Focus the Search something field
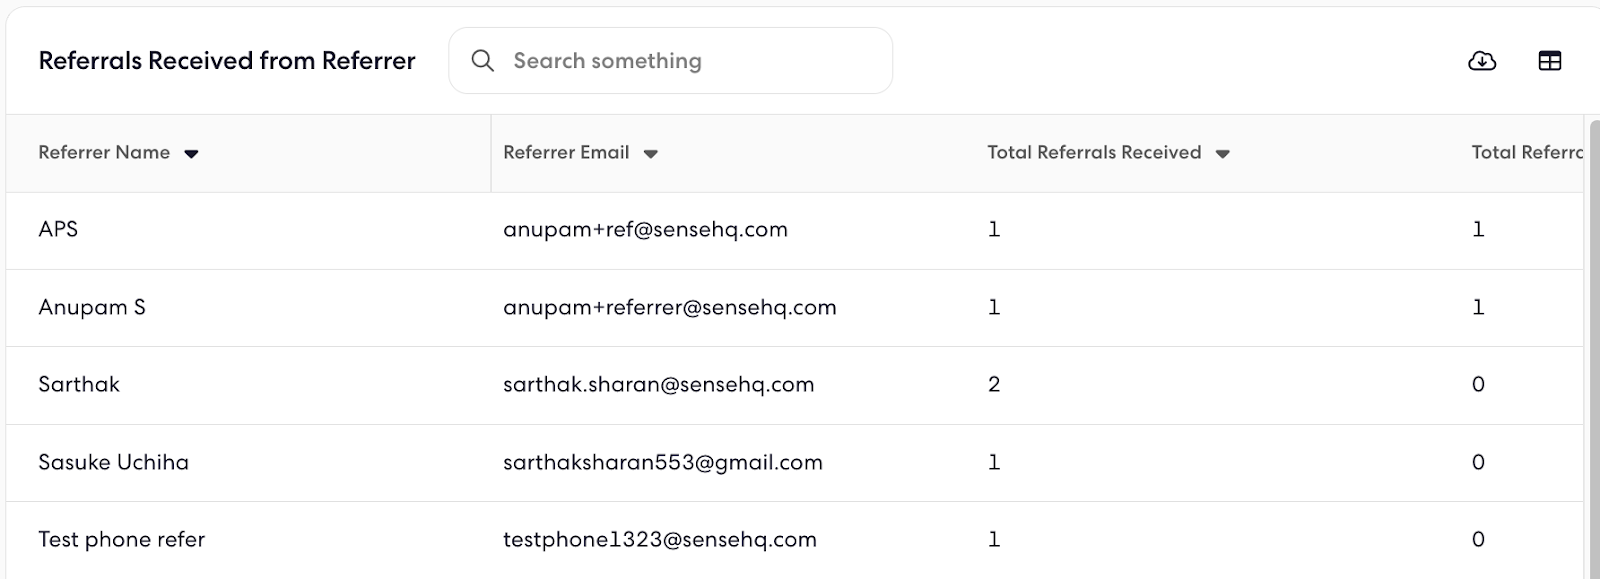 (x=670, y=61)
